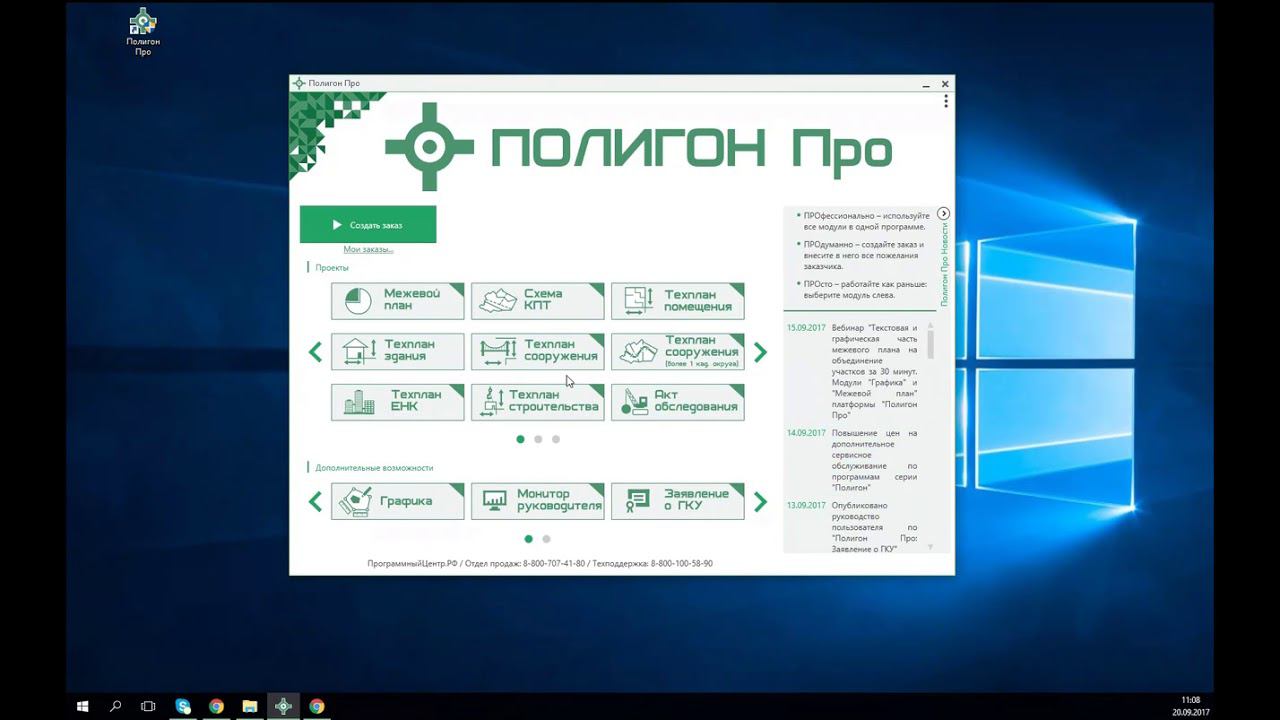Open the Техплан строительства module
This screenshot has height=720, width=1280.
[538, 402]
